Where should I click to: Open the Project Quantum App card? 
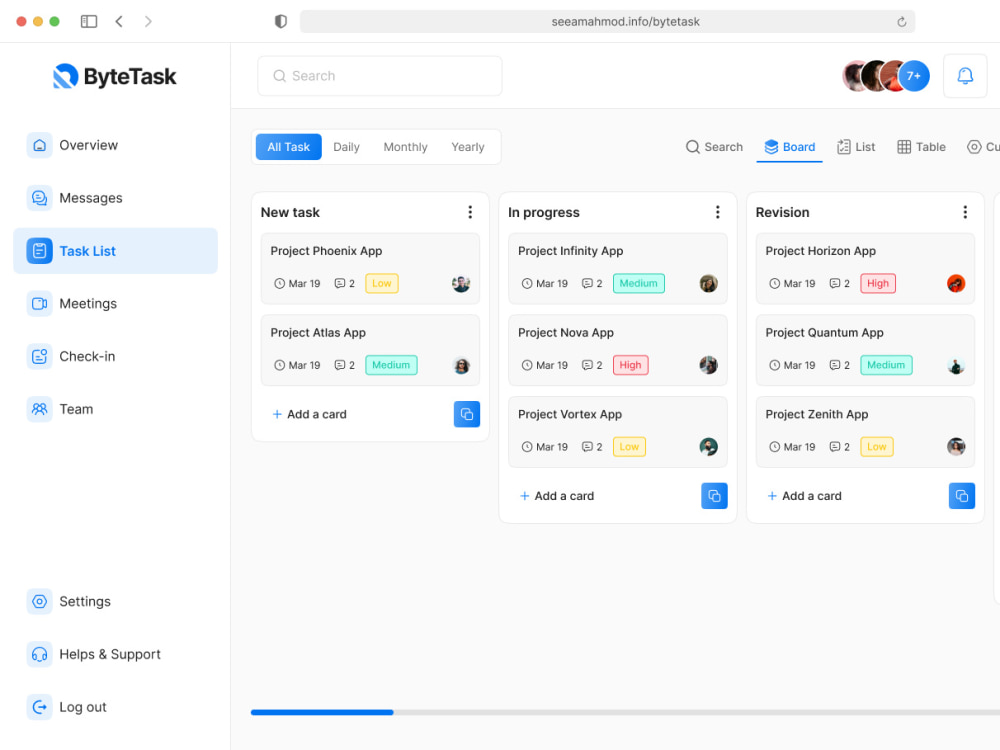(865, 350)
